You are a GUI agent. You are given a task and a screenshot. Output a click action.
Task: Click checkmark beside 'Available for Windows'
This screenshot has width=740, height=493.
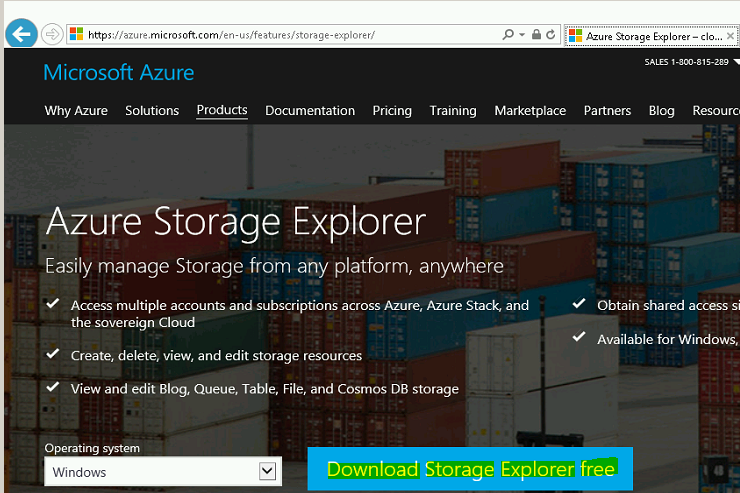click(x=579, y=337)
